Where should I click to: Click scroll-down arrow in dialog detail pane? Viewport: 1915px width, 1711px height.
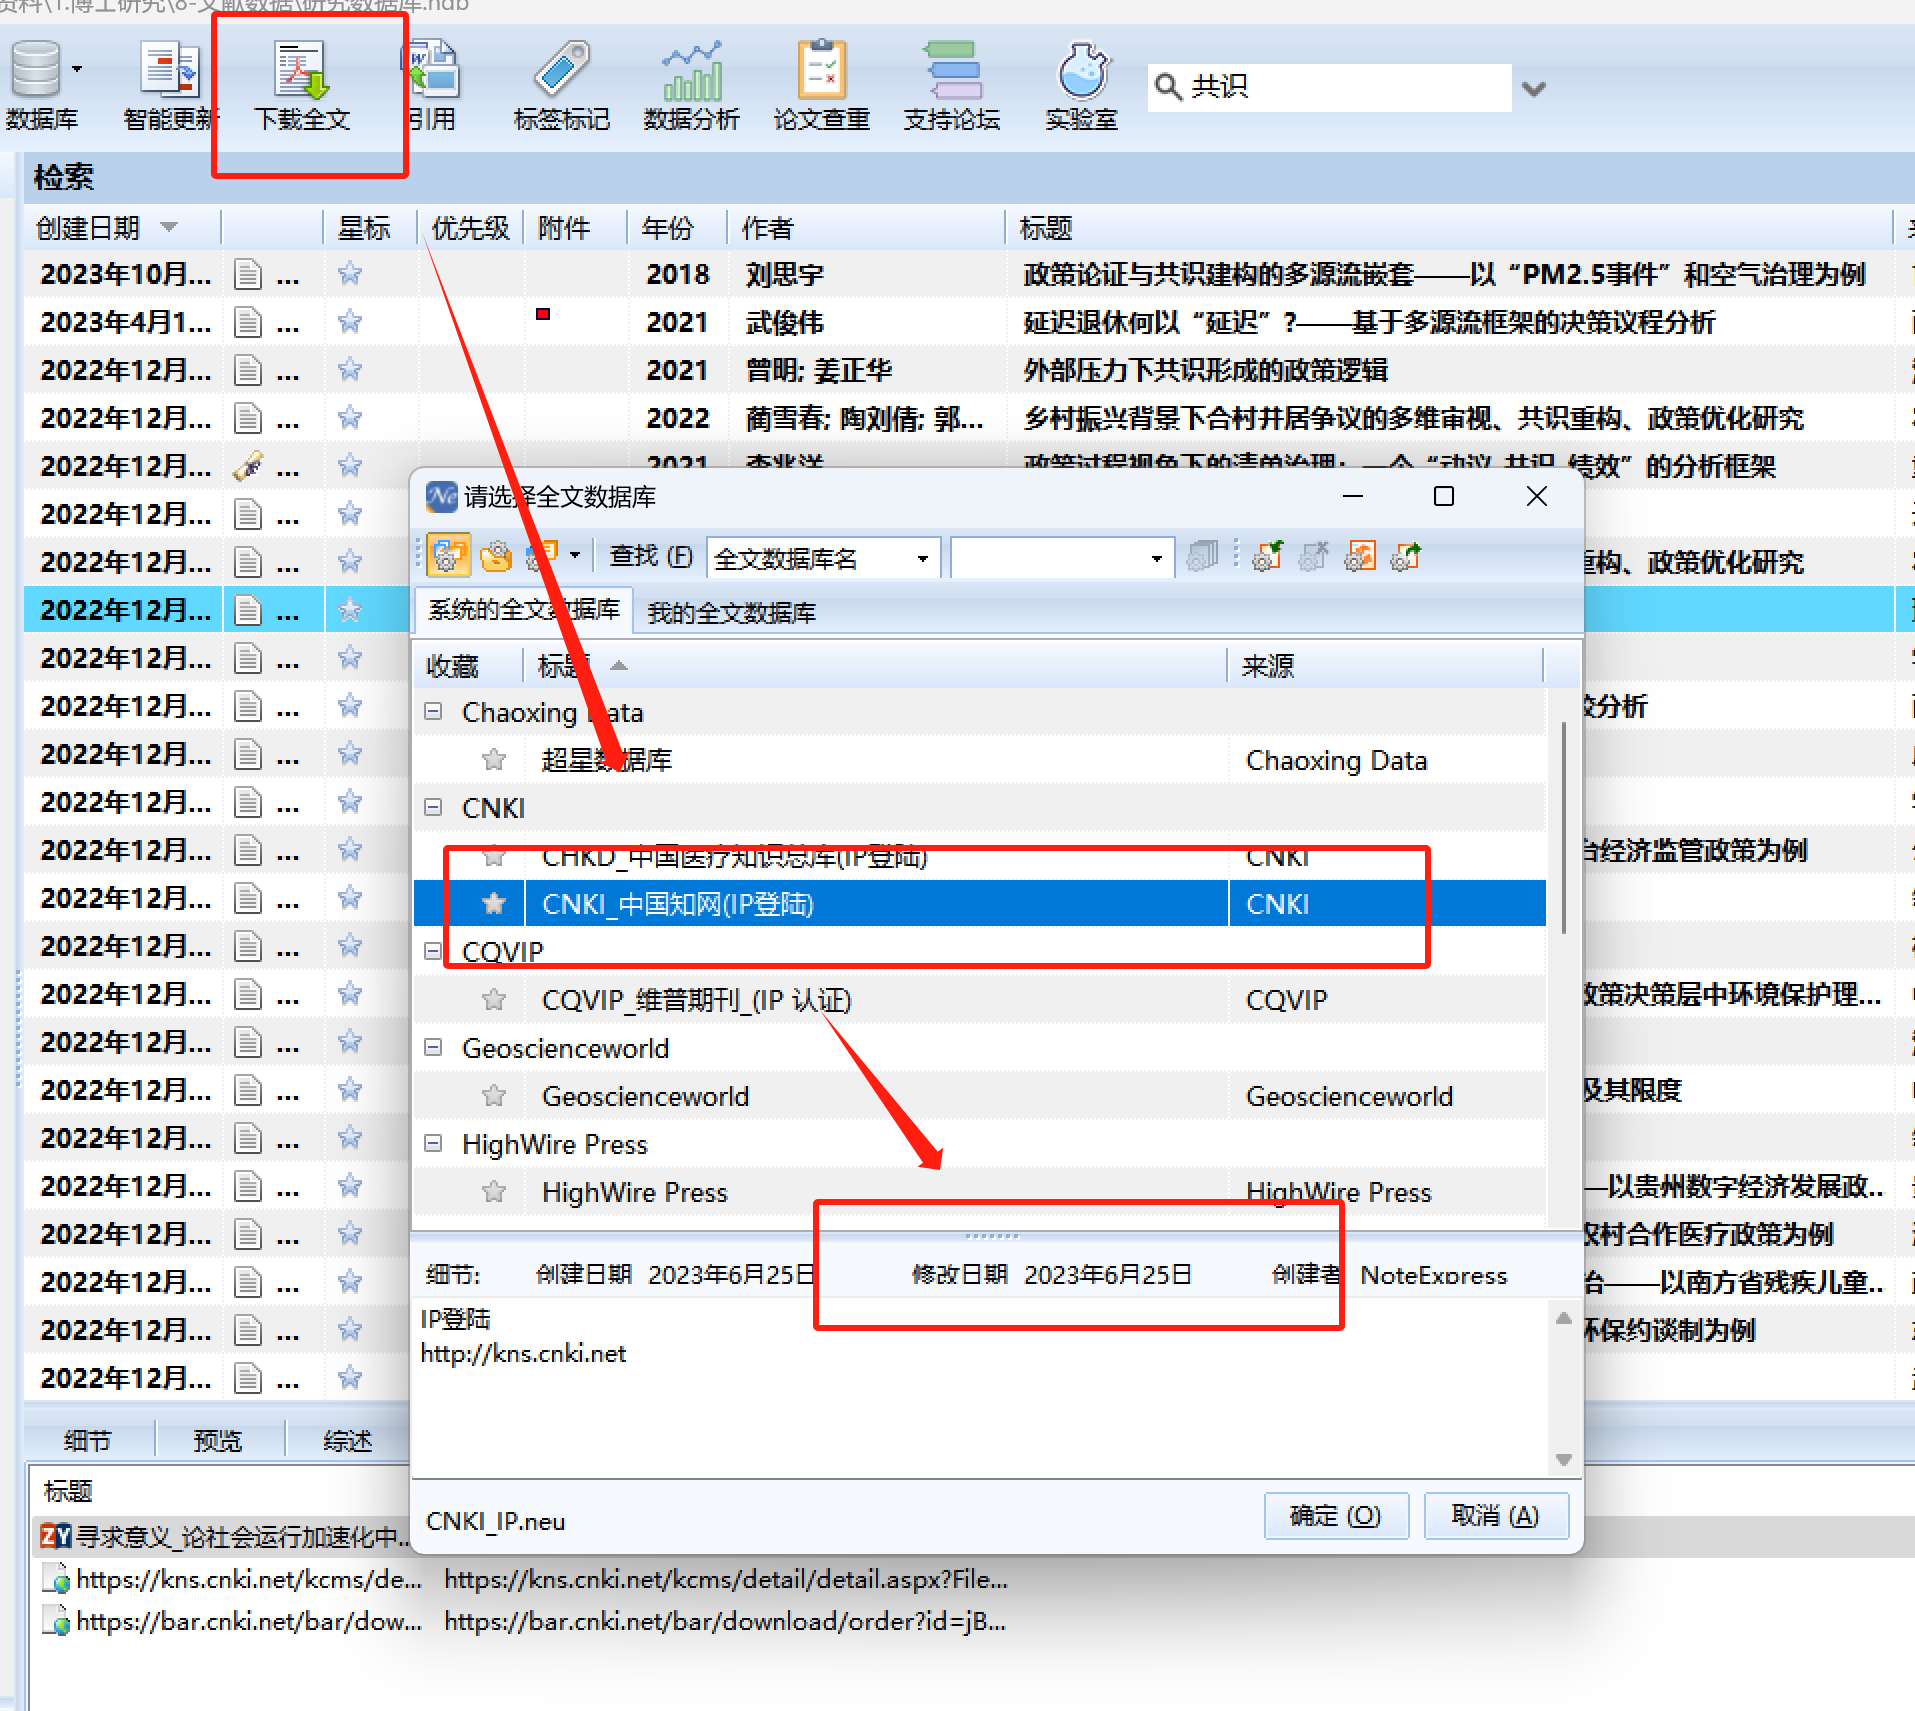tap(1564, 1459)
